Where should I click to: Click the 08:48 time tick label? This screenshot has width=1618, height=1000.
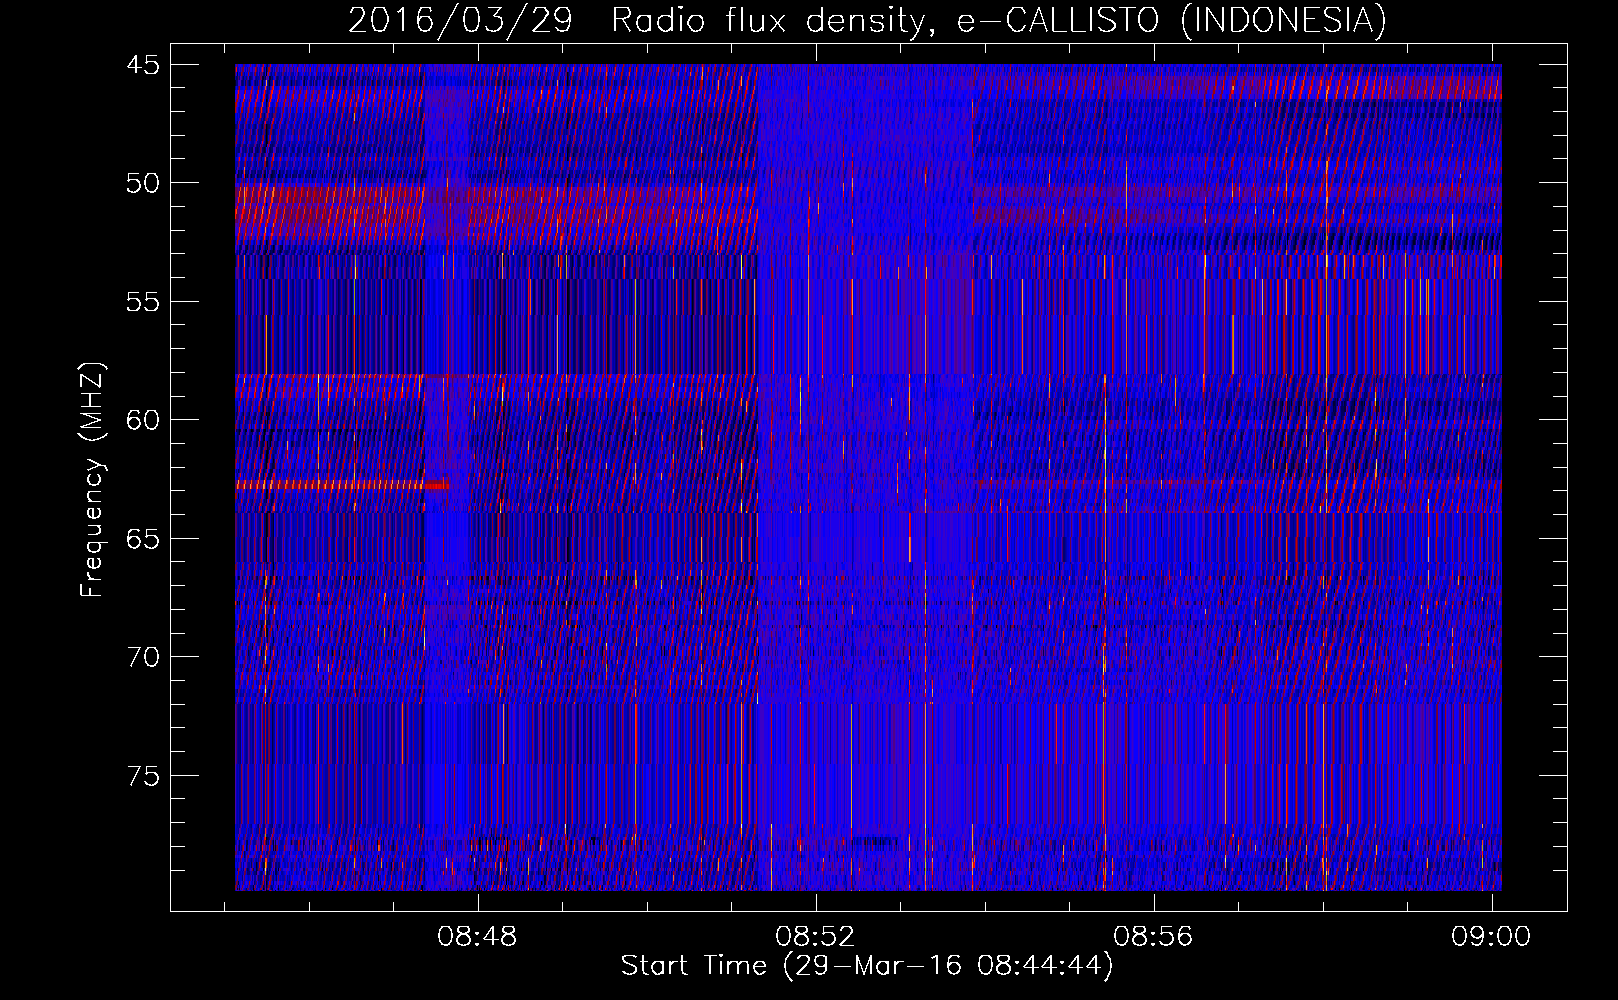point(478,937)
